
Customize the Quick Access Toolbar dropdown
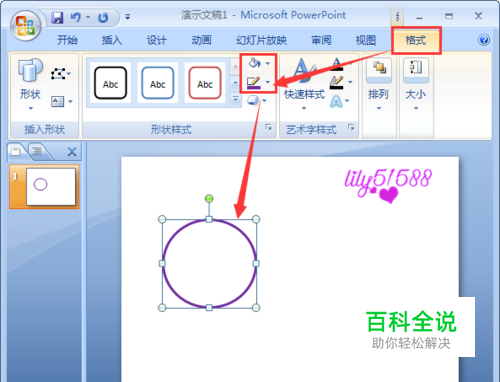(x=127, y=17)
